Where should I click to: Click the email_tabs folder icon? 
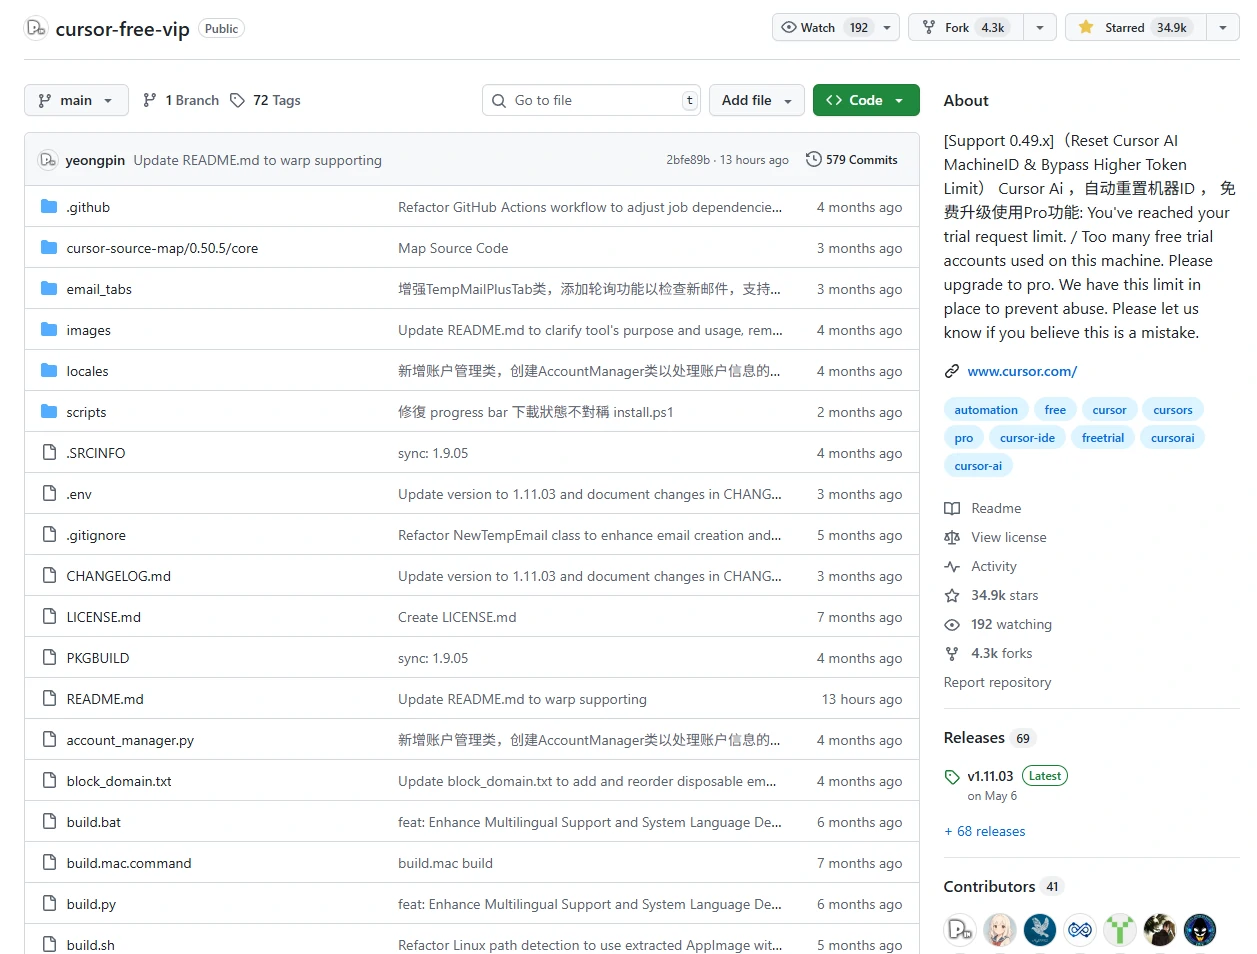click(x=49, y=289)
